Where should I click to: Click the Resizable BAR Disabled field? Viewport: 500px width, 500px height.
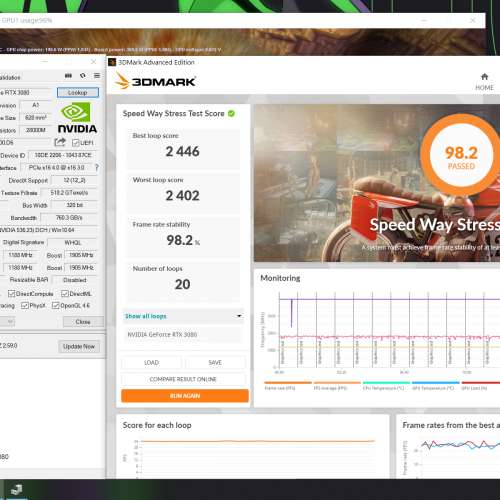coord(75,280)
